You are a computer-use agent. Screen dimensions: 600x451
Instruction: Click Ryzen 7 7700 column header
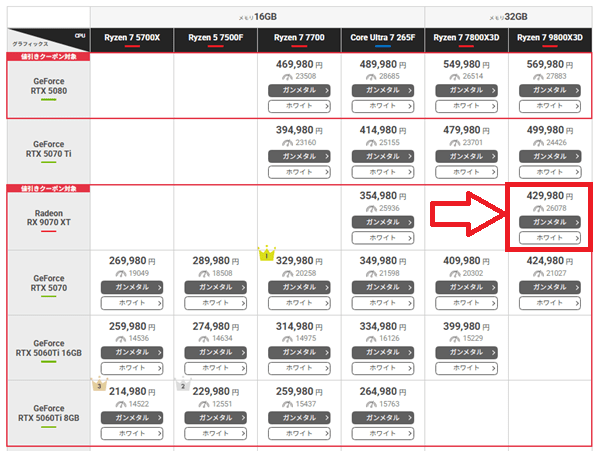coord(299,38)
